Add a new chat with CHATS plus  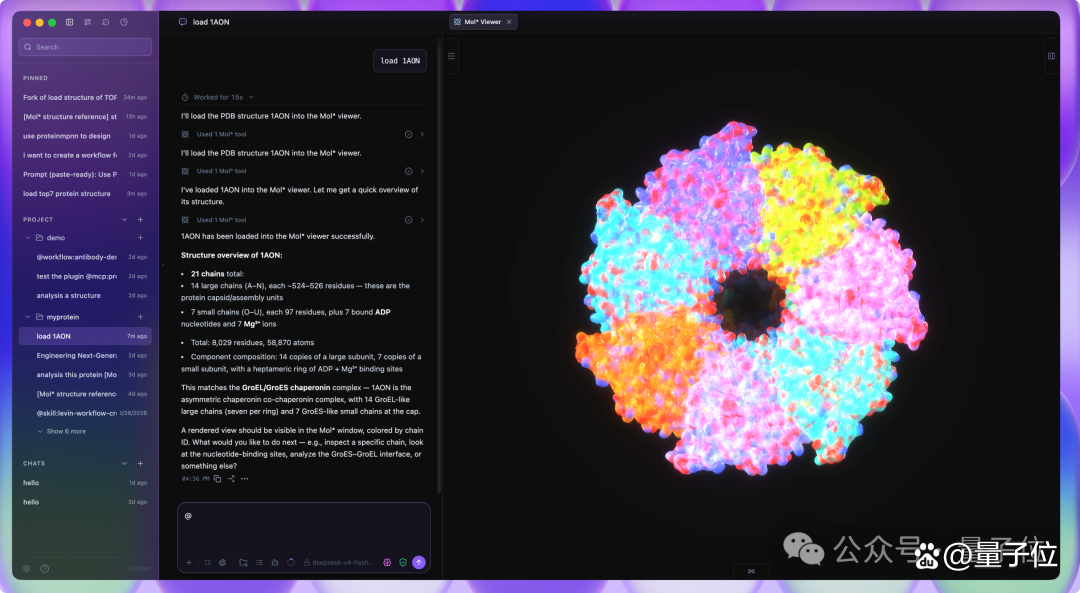pyautogui.click(x=141, y=464)
